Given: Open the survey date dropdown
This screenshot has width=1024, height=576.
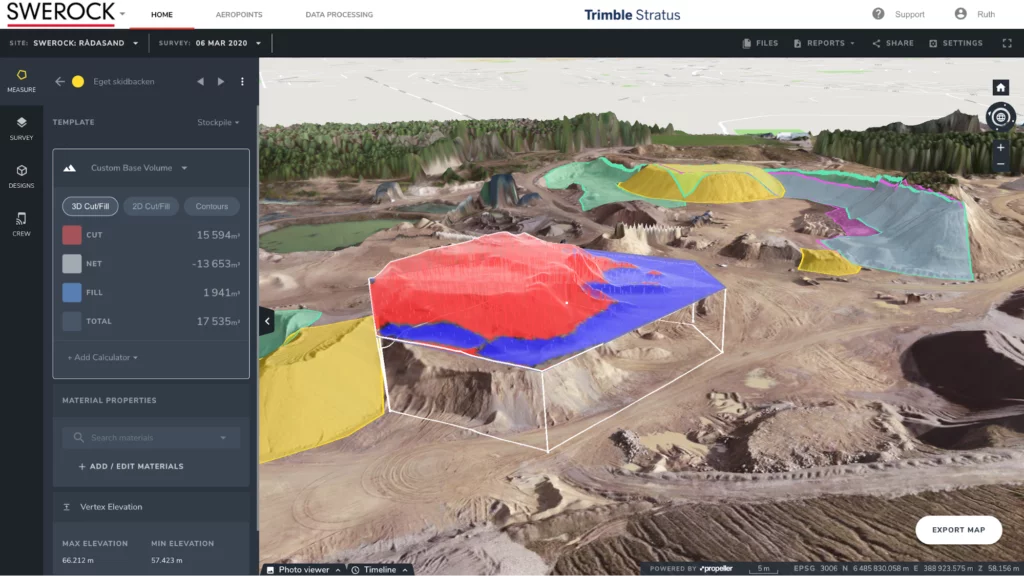Looking at the screenshot, I should click(229, 43).
